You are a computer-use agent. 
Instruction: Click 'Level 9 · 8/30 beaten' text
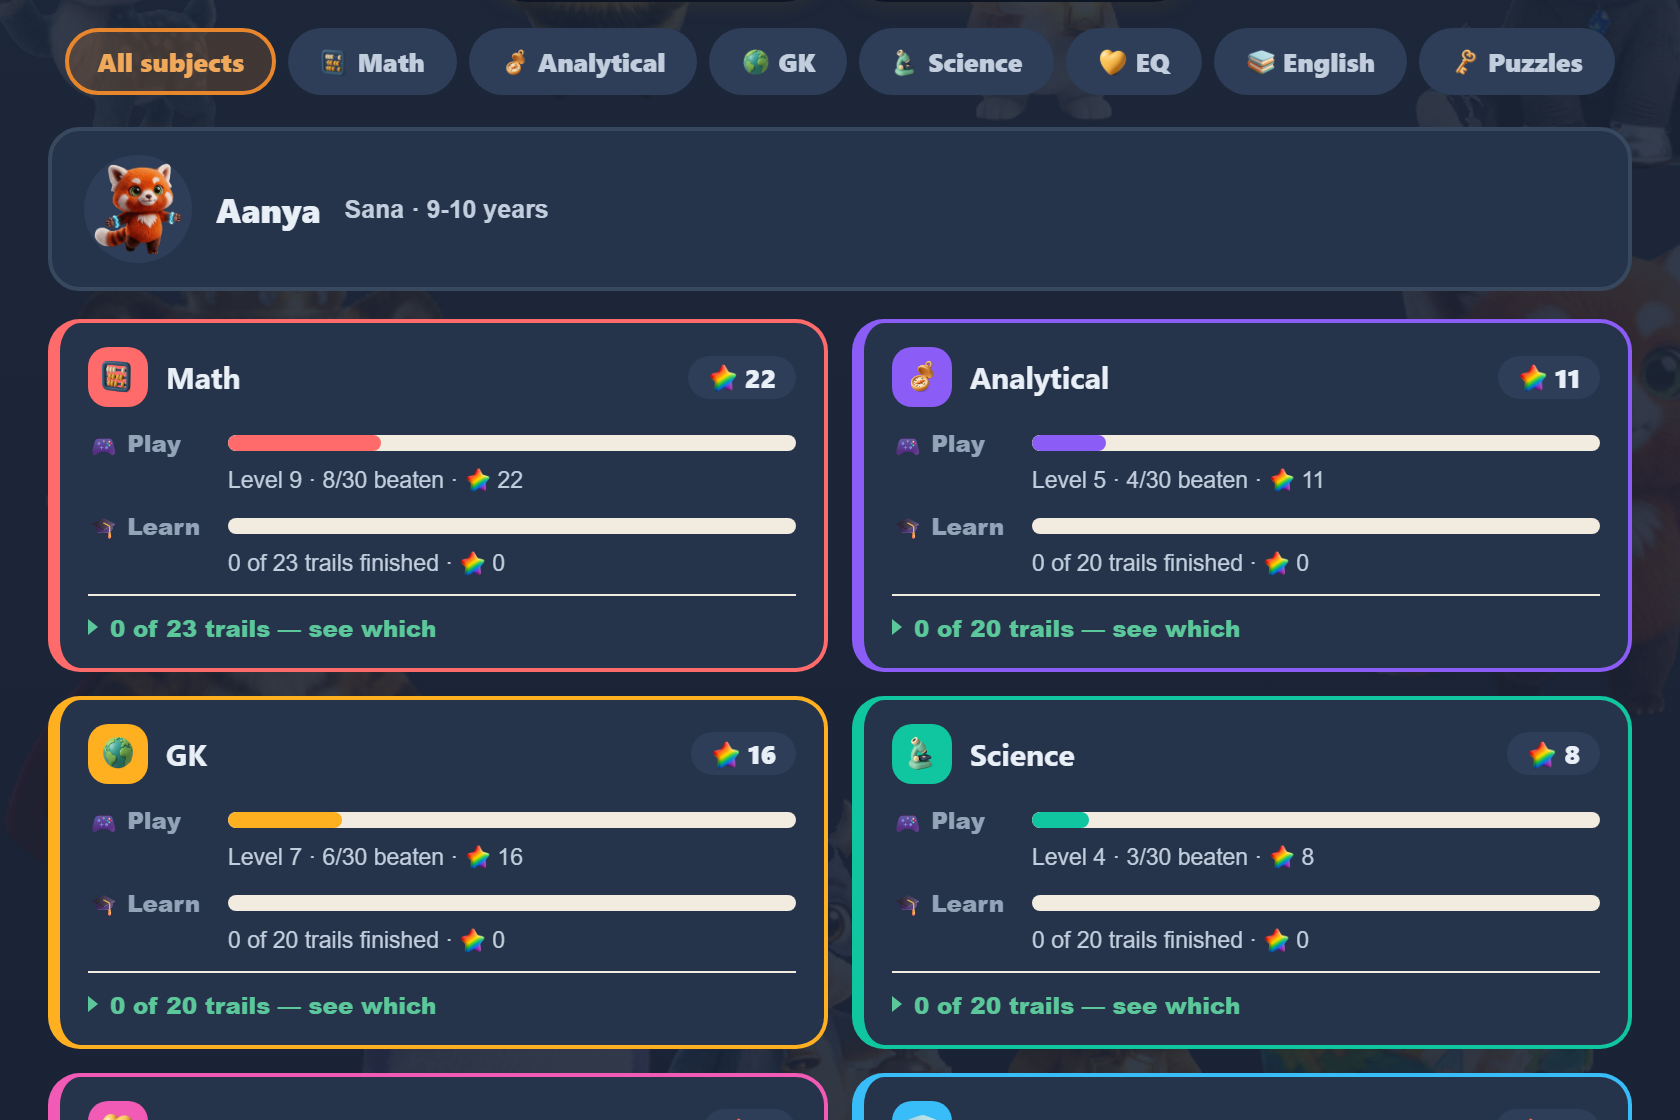tap(336, 480)
